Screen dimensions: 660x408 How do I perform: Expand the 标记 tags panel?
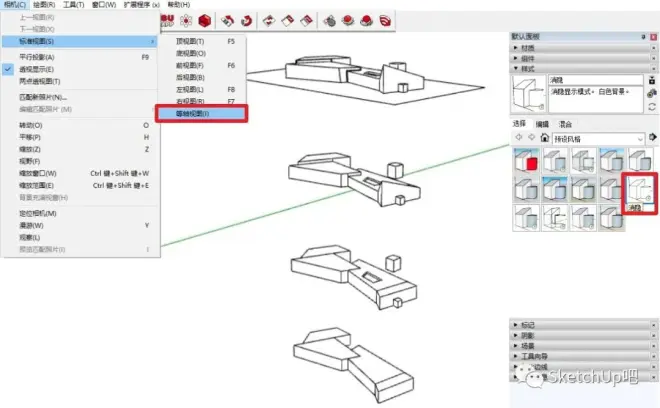(x=583, y=325)
